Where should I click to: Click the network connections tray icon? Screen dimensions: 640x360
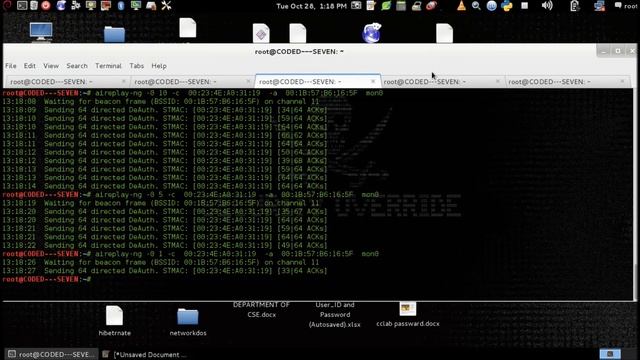coord(599,6)
